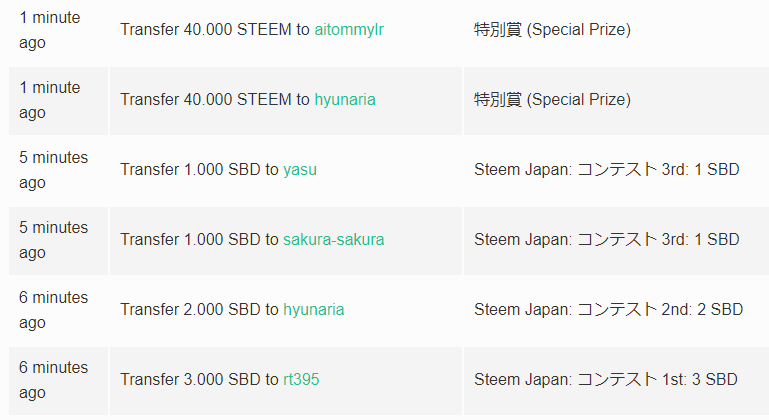769x420 pixels.
Task: Open the aitommylr account link
Action: pos(348,30)
